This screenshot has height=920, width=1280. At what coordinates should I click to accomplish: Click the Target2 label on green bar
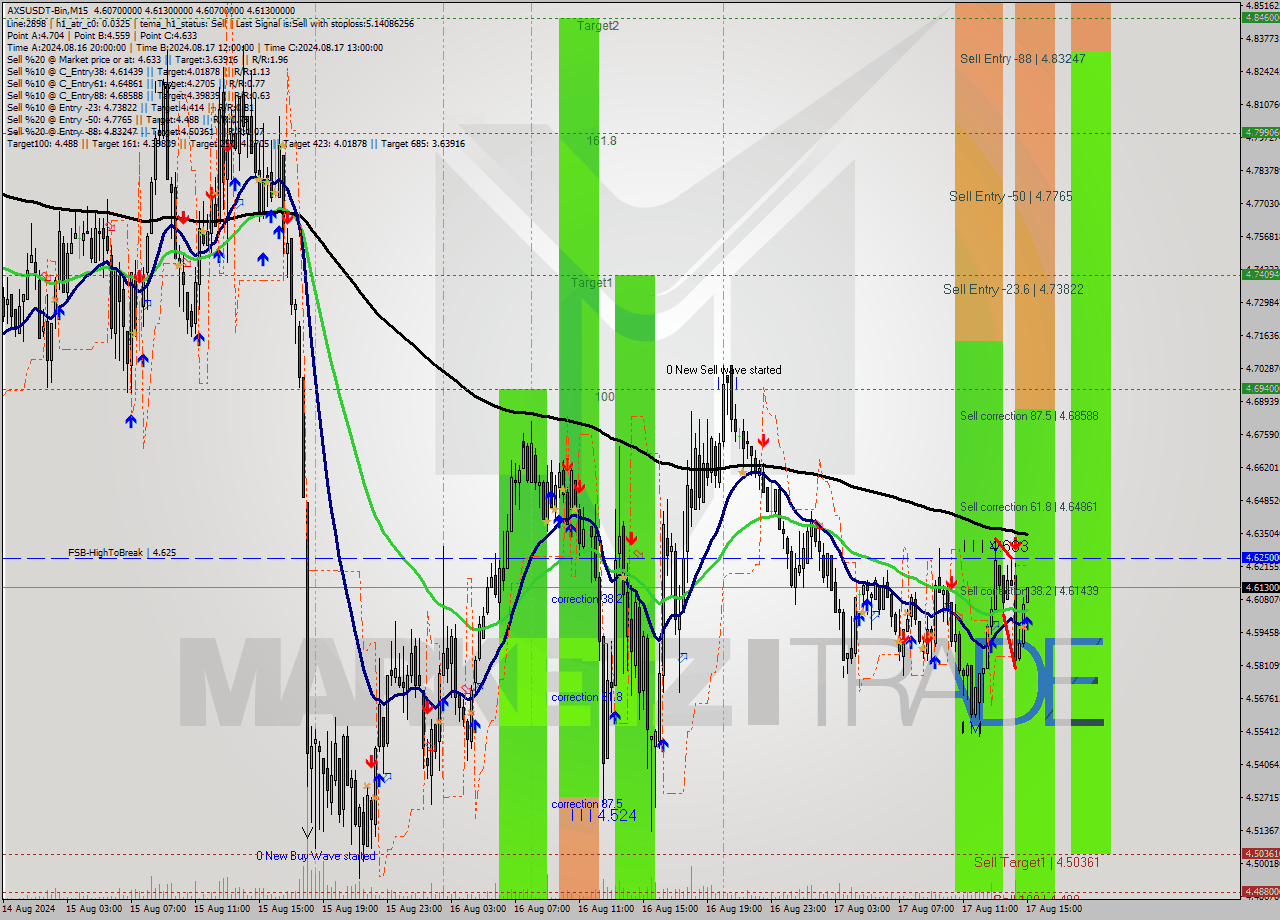[x=598, y=26]
